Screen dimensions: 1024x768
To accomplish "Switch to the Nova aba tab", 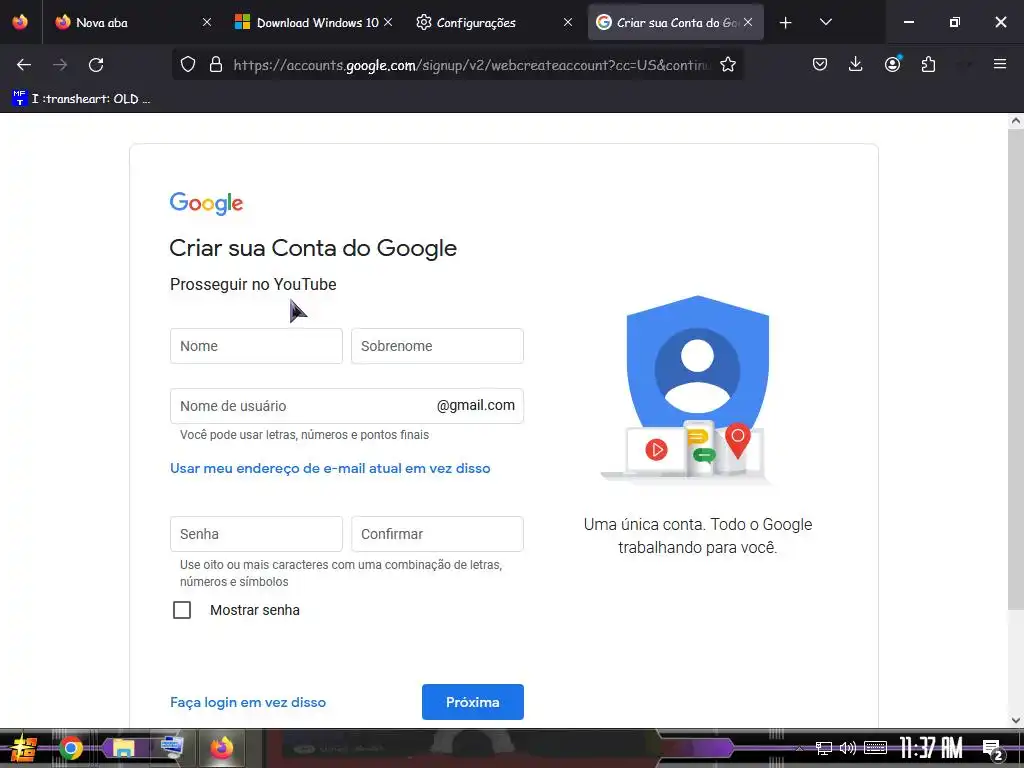I will point(131,22).
